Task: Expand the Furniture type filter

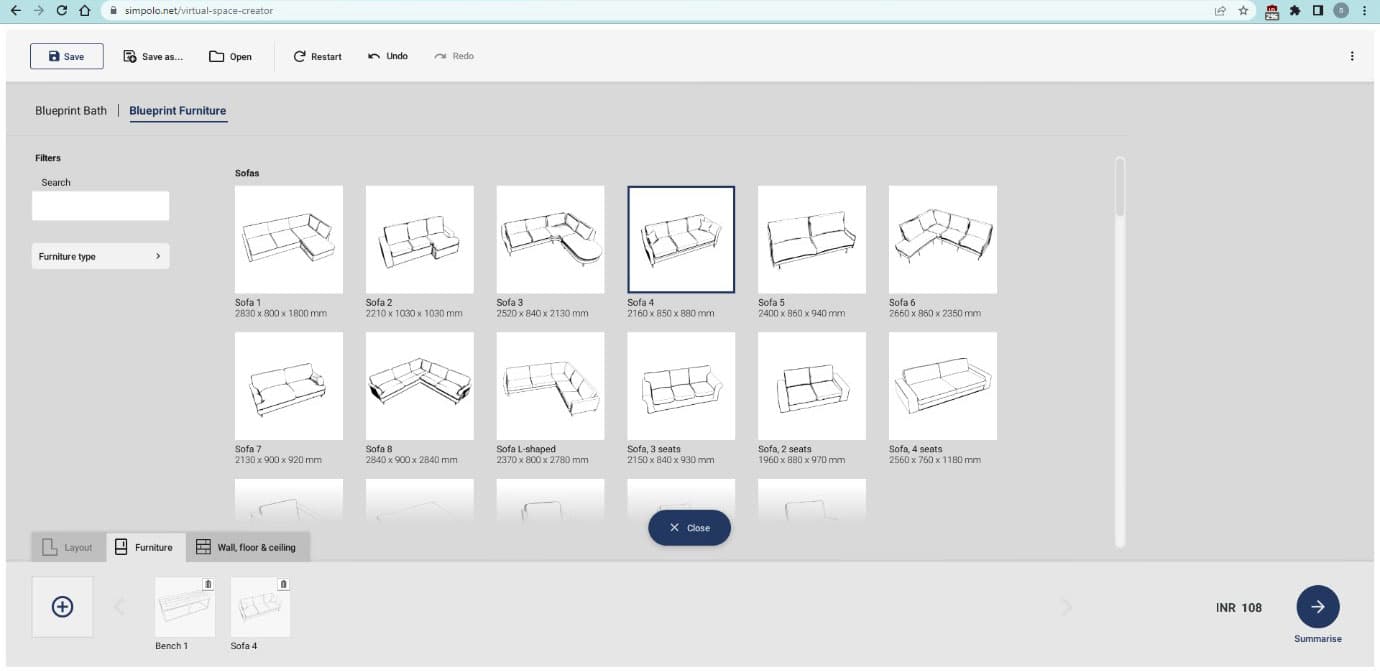Action: pyautogui.click(x=101, y=257)
